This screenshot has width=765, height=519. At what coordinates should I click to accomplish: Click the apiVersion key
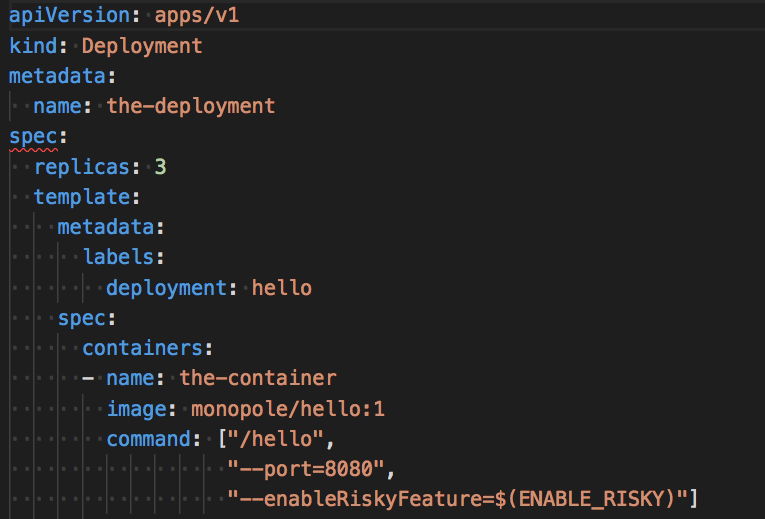pyautogui.click(x=69, y=16)
